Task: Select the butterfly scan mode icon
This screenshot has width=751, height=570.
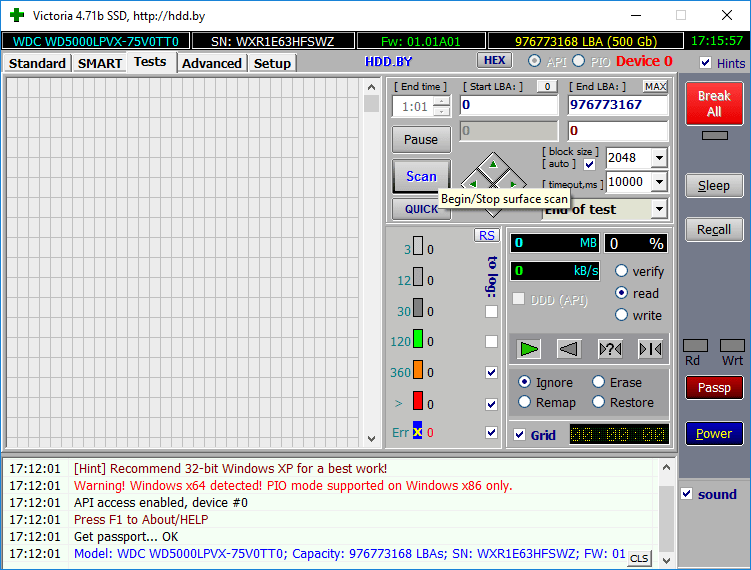Action: coord(650,349)
